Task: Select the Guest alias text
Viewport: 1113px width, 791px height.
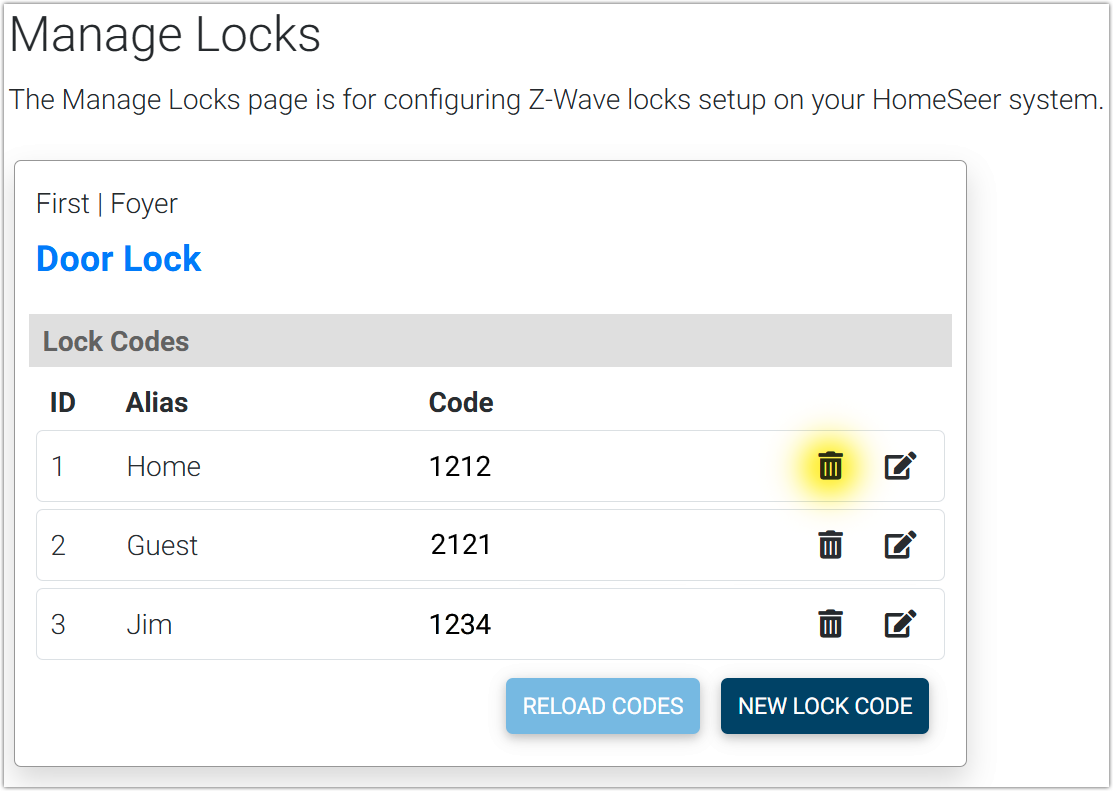Action: [163, 546]
